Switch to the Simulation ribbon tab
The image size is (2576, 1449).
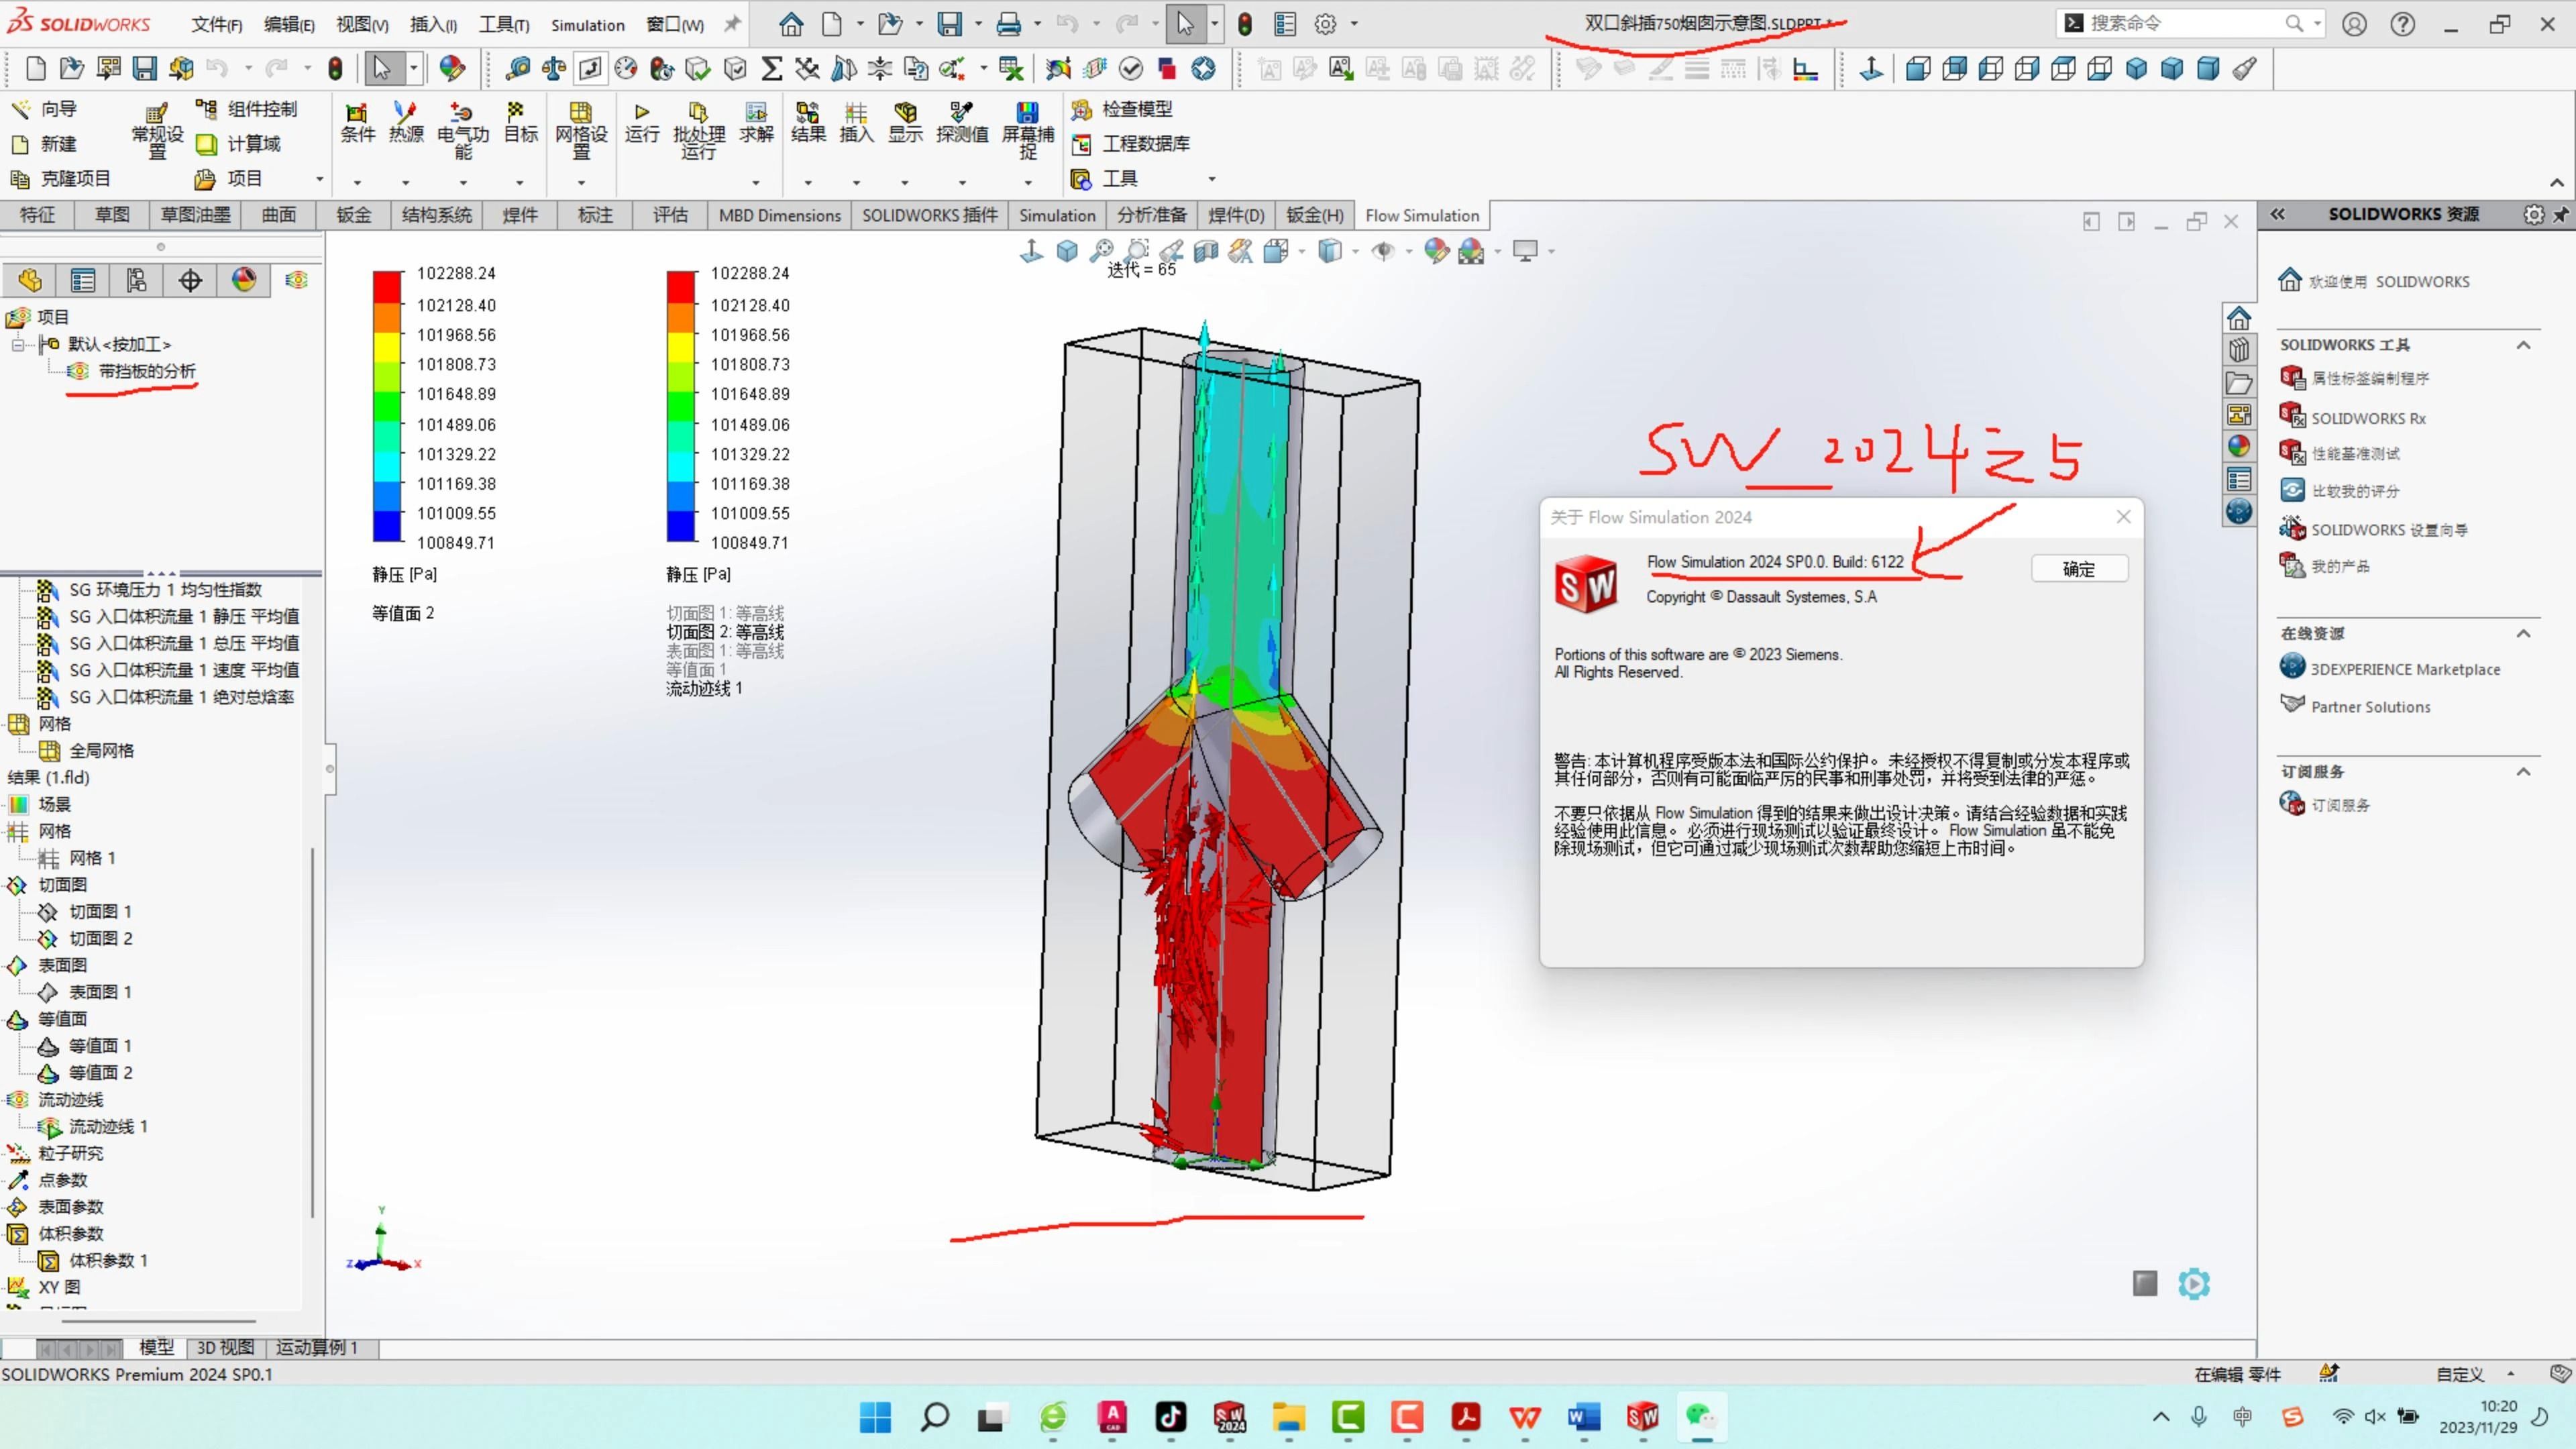(1057, 215)
